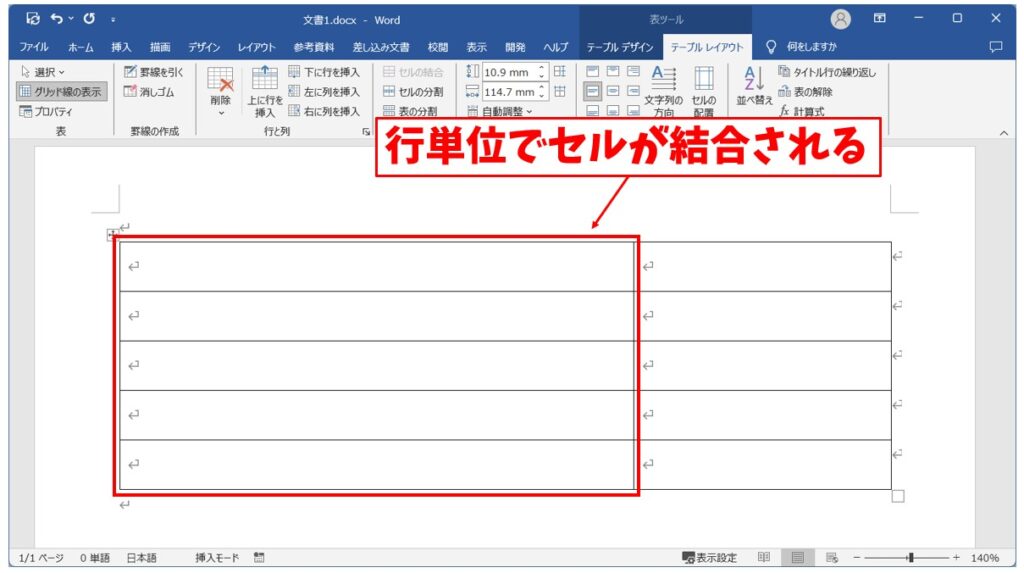Edit row height field 10.9 mm
Screen dimensions: 1024x573
point(508,72)
